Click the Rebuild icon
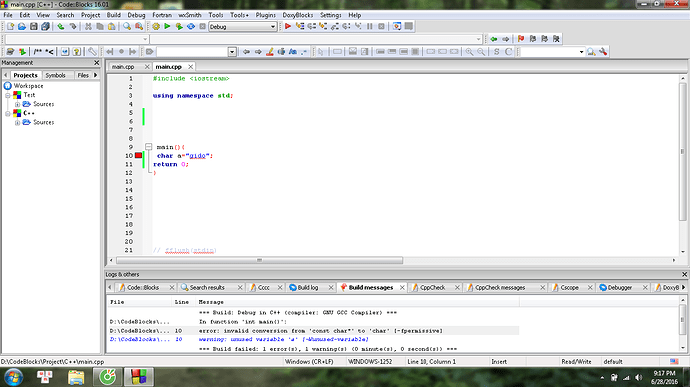This screenshot has width=690, height=387. pos(191,26)
